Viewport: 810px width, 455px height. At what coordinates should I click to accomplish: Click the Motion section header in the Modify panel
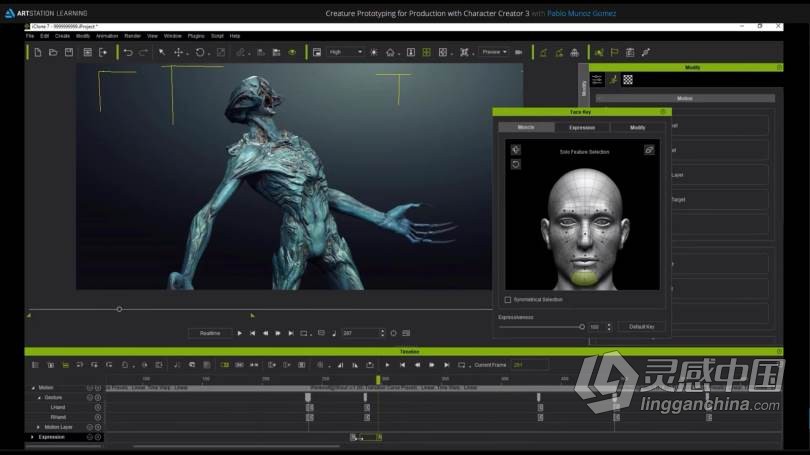tap(685, 98)
